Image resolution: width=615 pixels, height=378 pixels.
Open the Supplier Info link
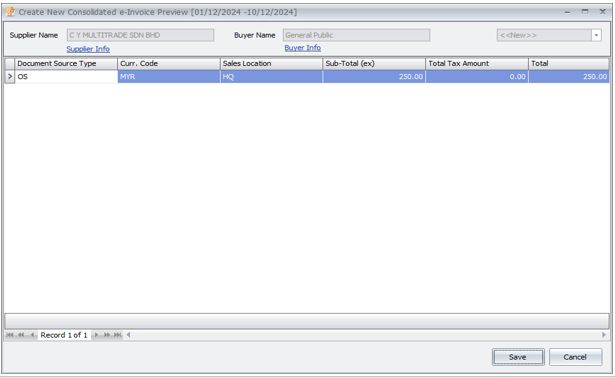(88, 49)
